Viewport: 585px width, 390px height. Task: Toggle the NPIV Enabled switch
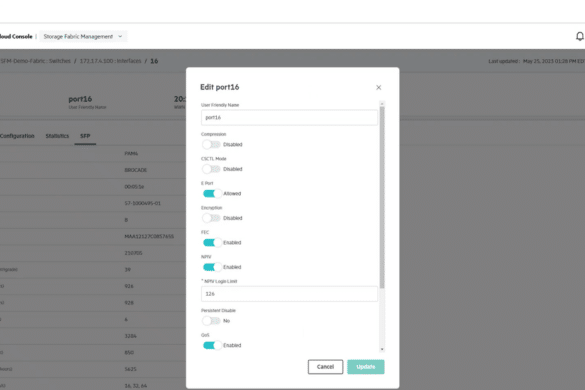[x=212, y=267]
